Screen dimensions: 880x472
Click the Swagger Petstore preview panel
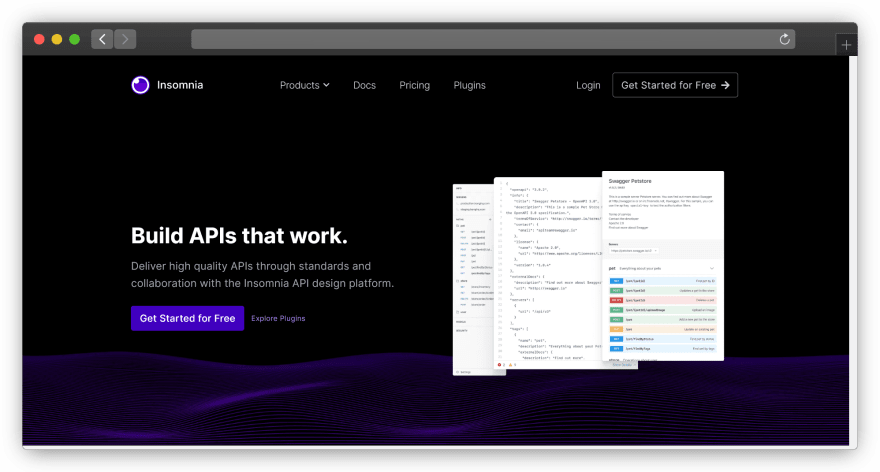pyautogui.click(x=663, y=265)
